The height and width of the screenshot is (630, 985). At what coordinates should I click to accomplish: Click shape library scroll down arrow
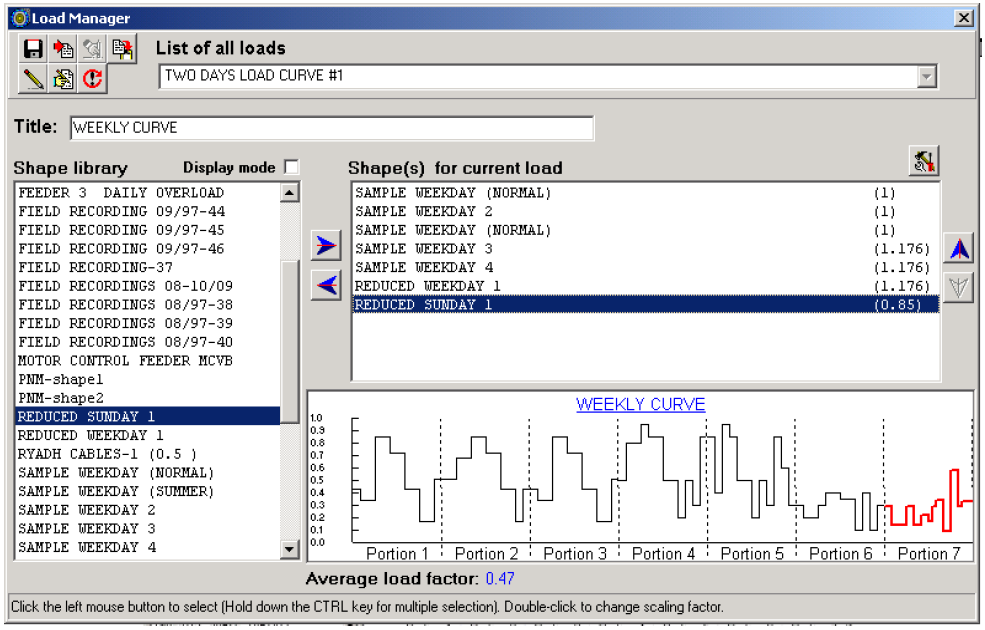coord(290,549)
